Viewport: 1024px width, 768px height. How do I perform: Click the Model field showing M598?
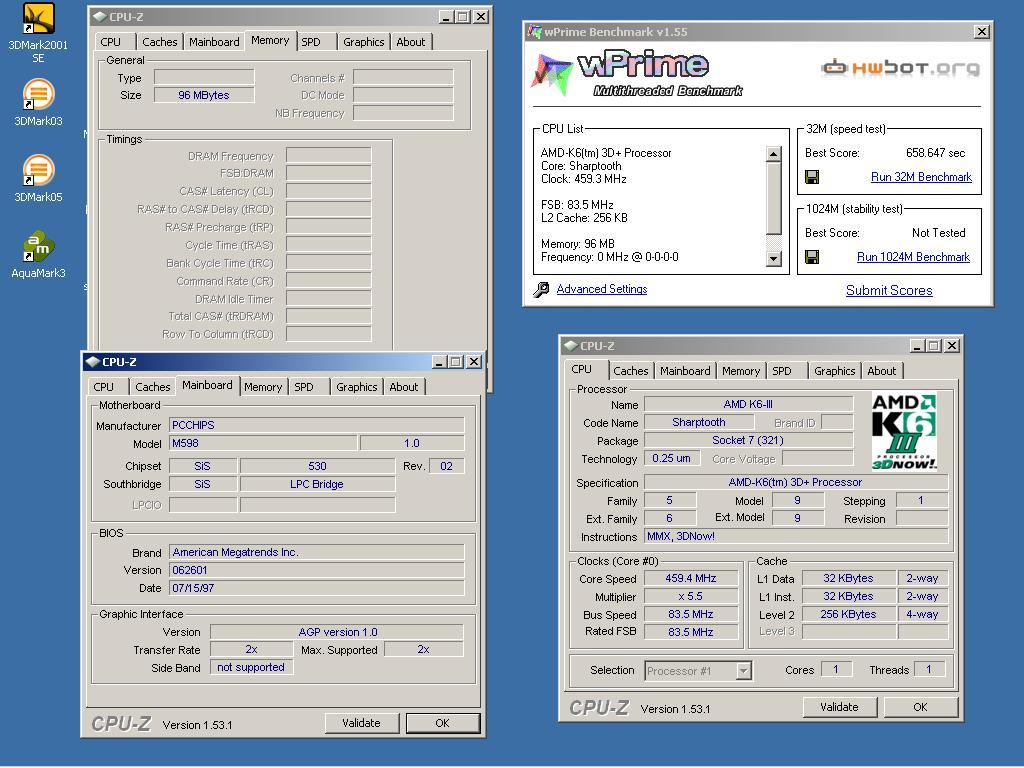point(263,443)
